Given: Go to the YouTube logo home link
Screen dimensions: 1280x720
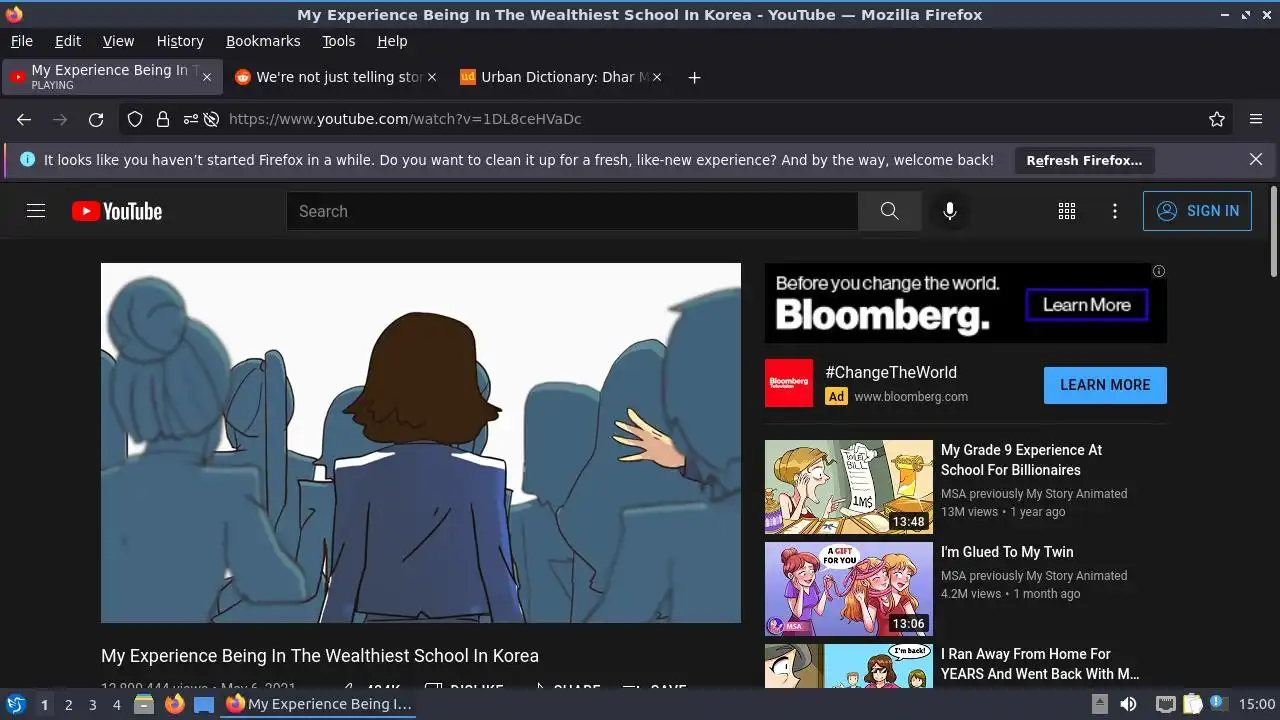Looking at the screenshot, I should (x=117, y=211).
